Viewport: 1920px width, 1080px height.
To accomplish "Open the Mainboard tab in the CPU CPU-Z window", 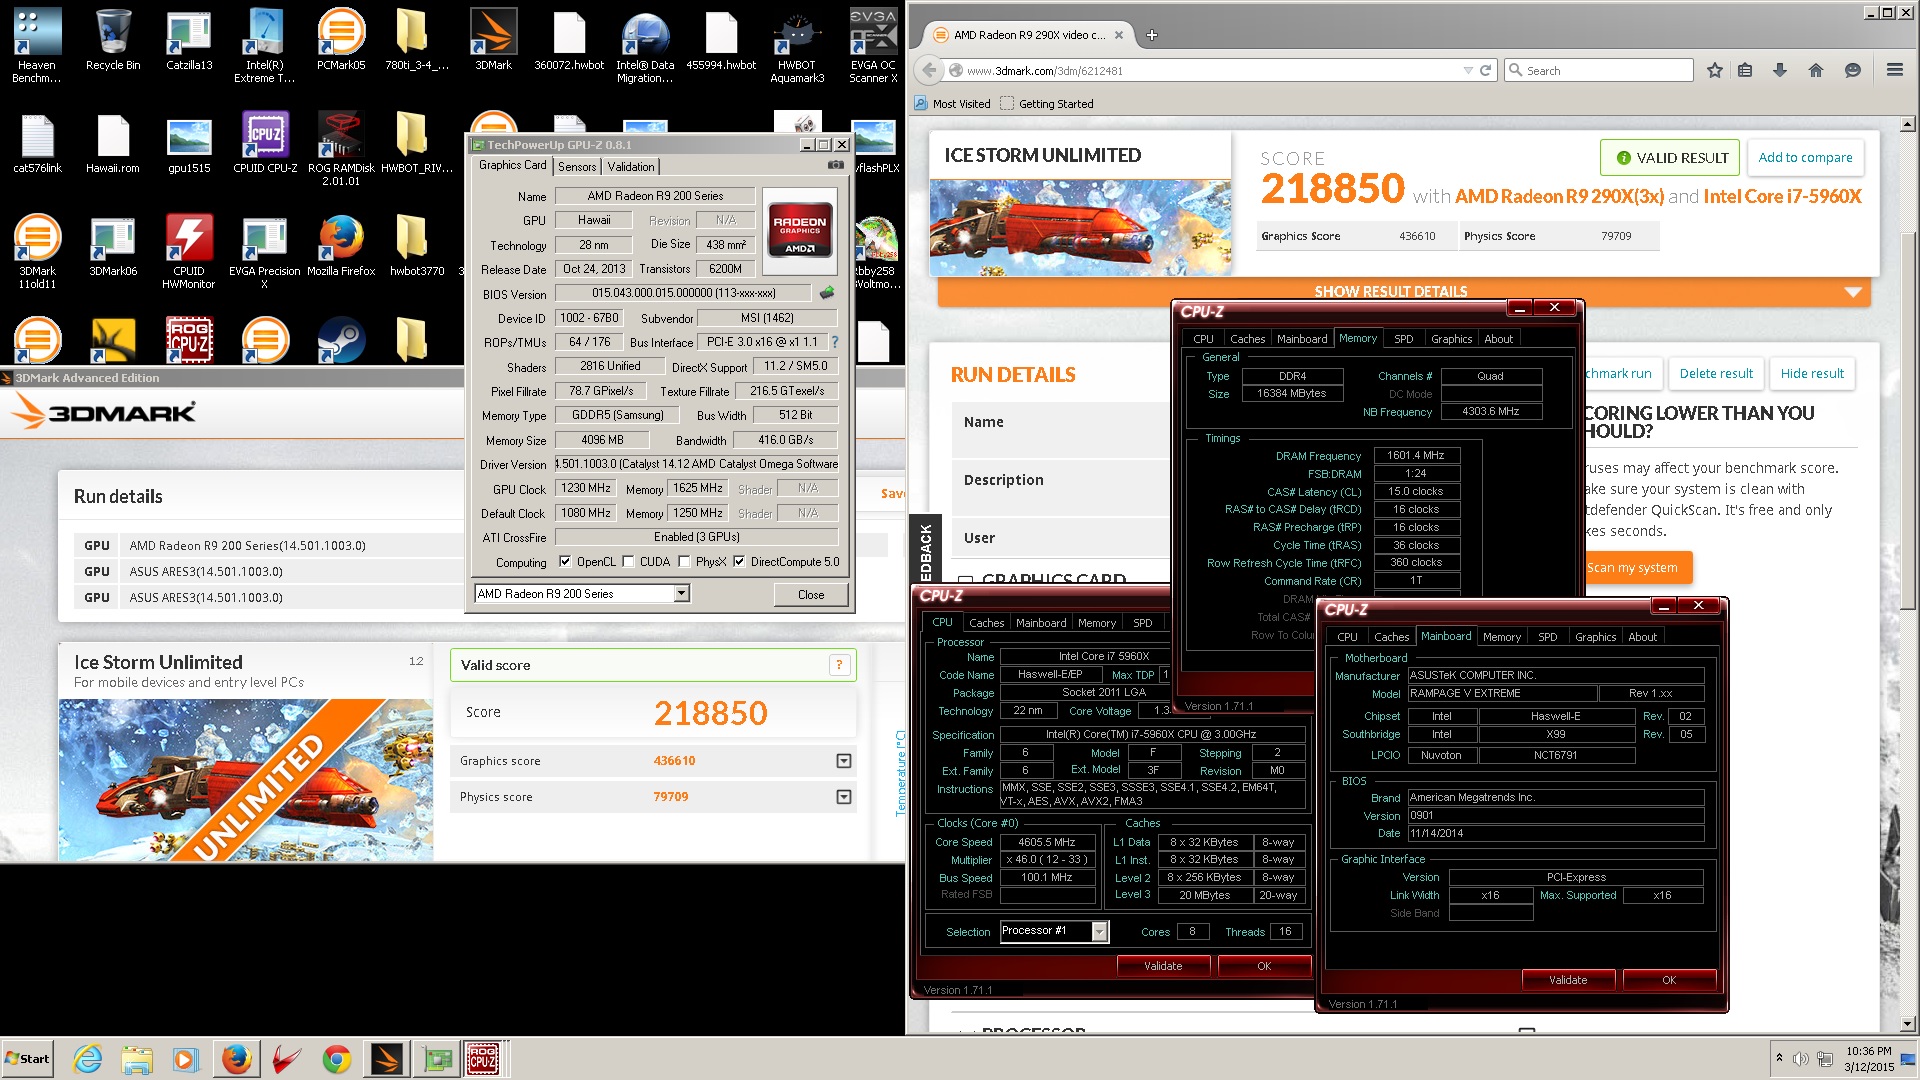I will pyautogui.click(x=1041, y=623).
